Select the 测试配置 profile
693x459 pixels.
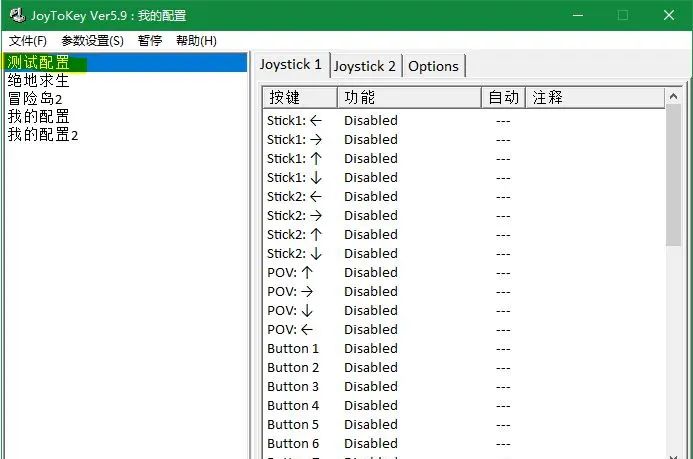[x=126, y=62]
